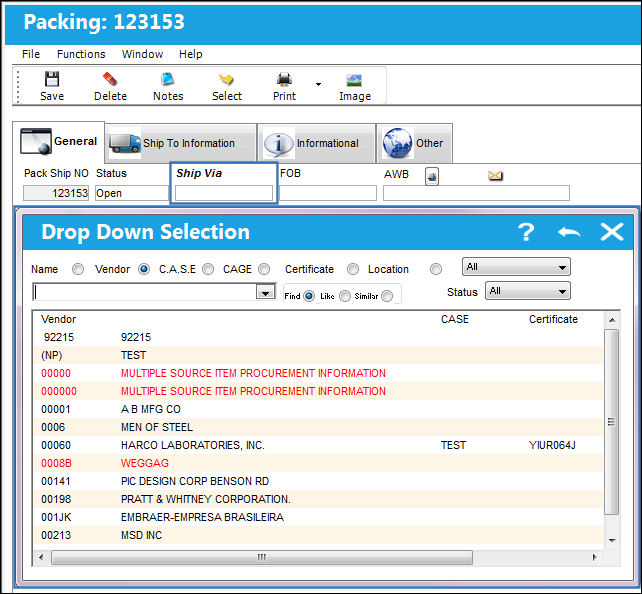Select the HARCO LABORATORIES, INC. row

(x=317, y=445)
